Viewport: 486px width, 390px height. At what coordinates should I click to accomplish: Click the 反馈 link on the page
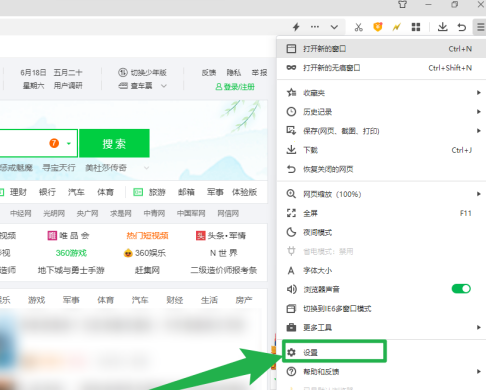pyautogui.click(x=209, y=72)
